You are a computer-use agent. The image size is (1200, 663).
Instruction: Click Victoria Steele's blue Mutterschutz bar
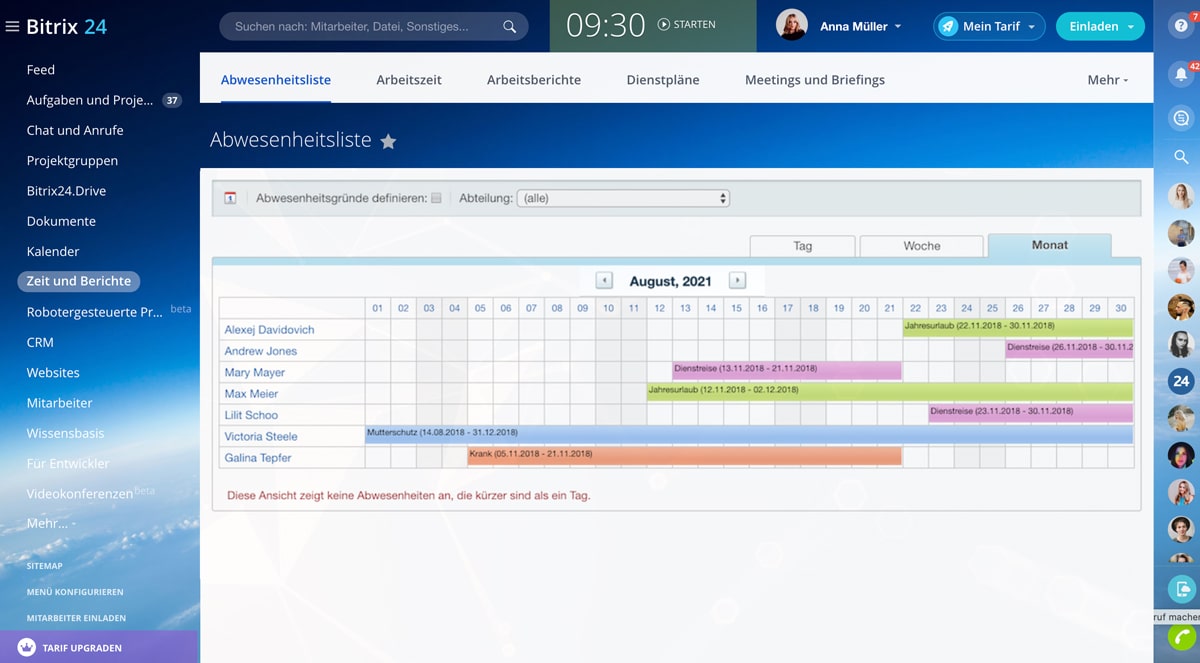(748, 435)
